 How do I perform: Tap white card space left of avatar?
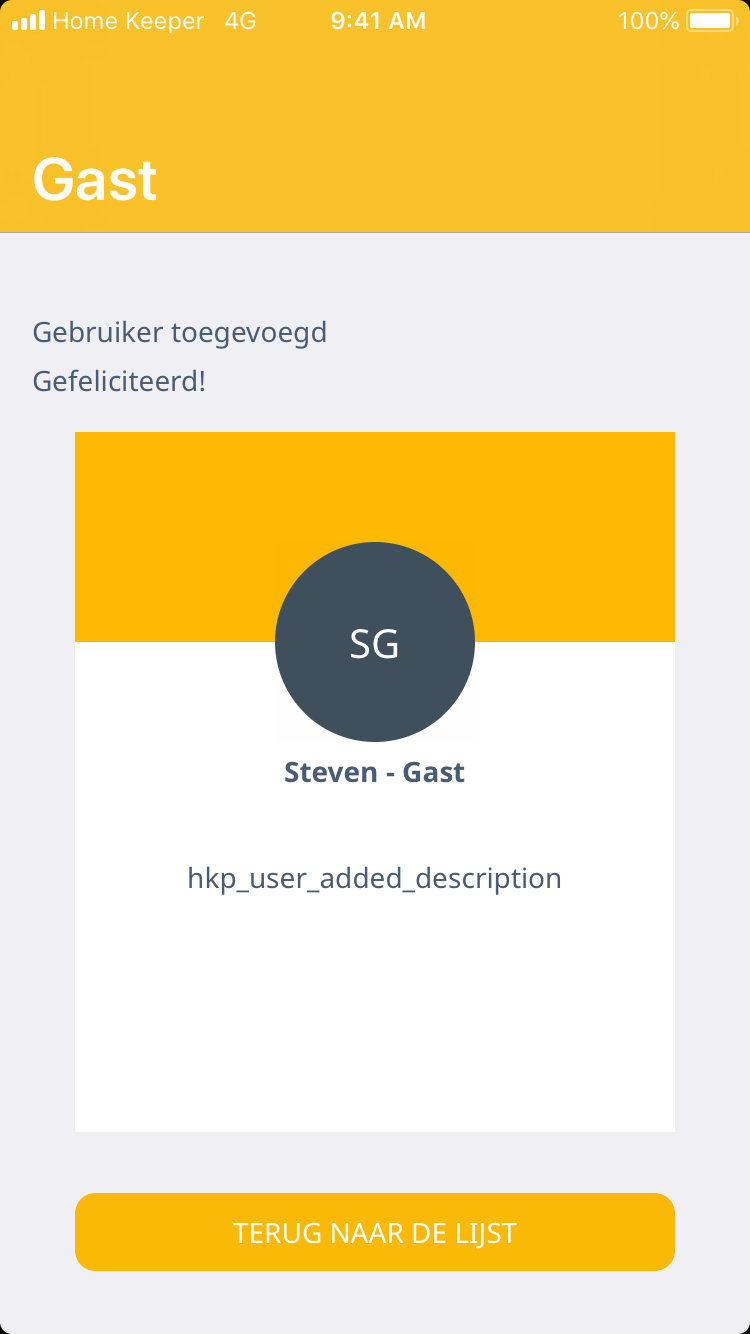170,700
